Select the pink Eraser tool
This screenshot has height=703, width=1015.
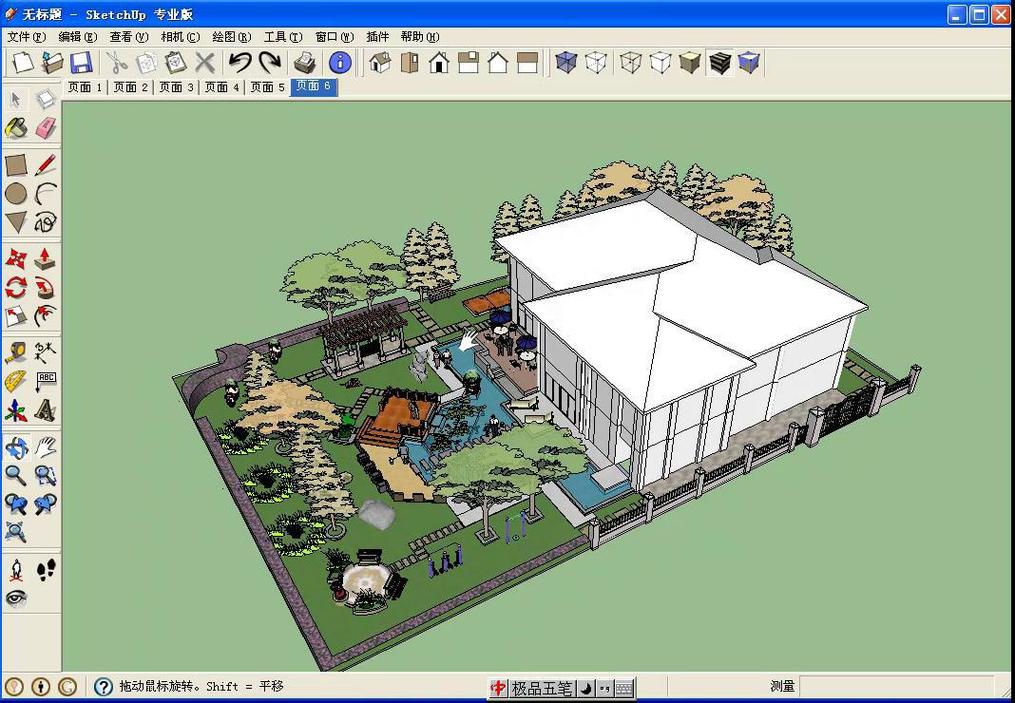(45, 128)
